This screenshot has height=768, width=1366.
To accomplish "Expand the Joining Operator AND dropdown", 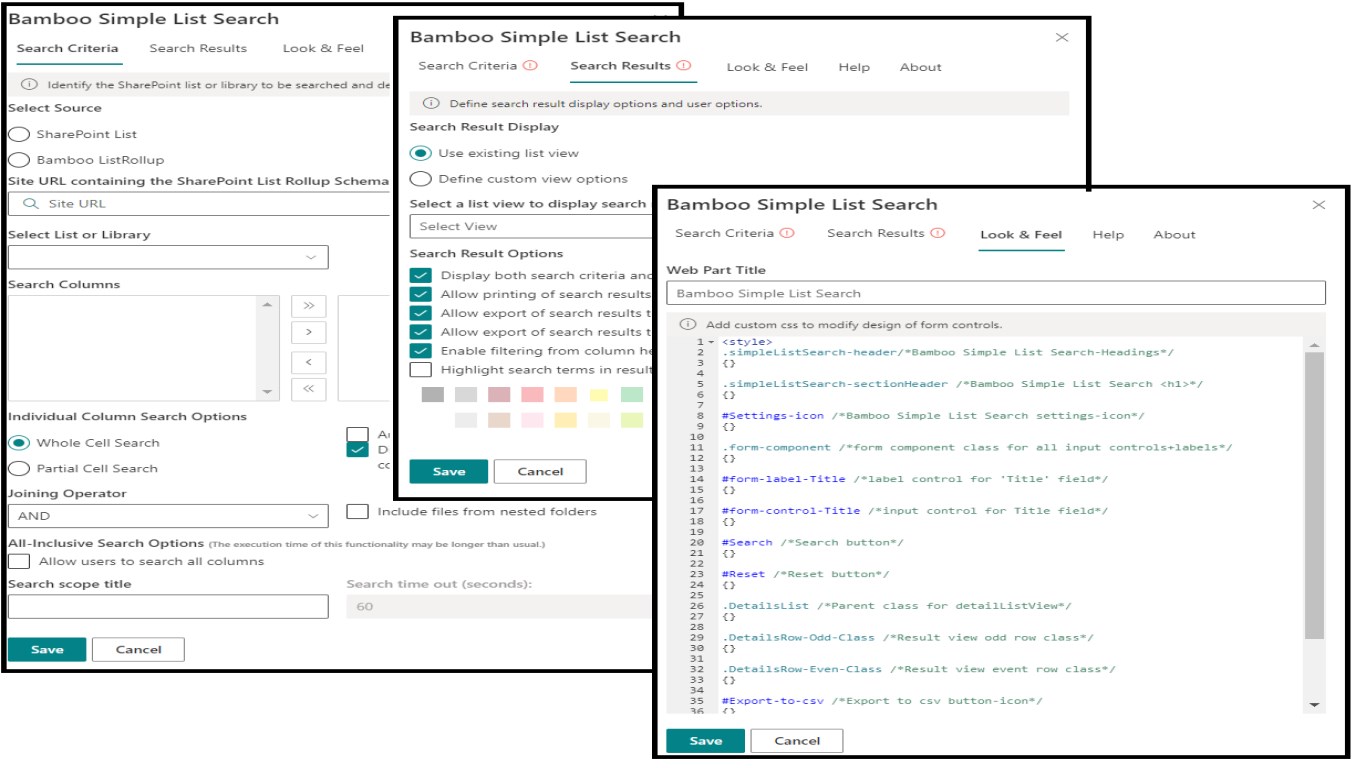I will [x=168, y=516].
